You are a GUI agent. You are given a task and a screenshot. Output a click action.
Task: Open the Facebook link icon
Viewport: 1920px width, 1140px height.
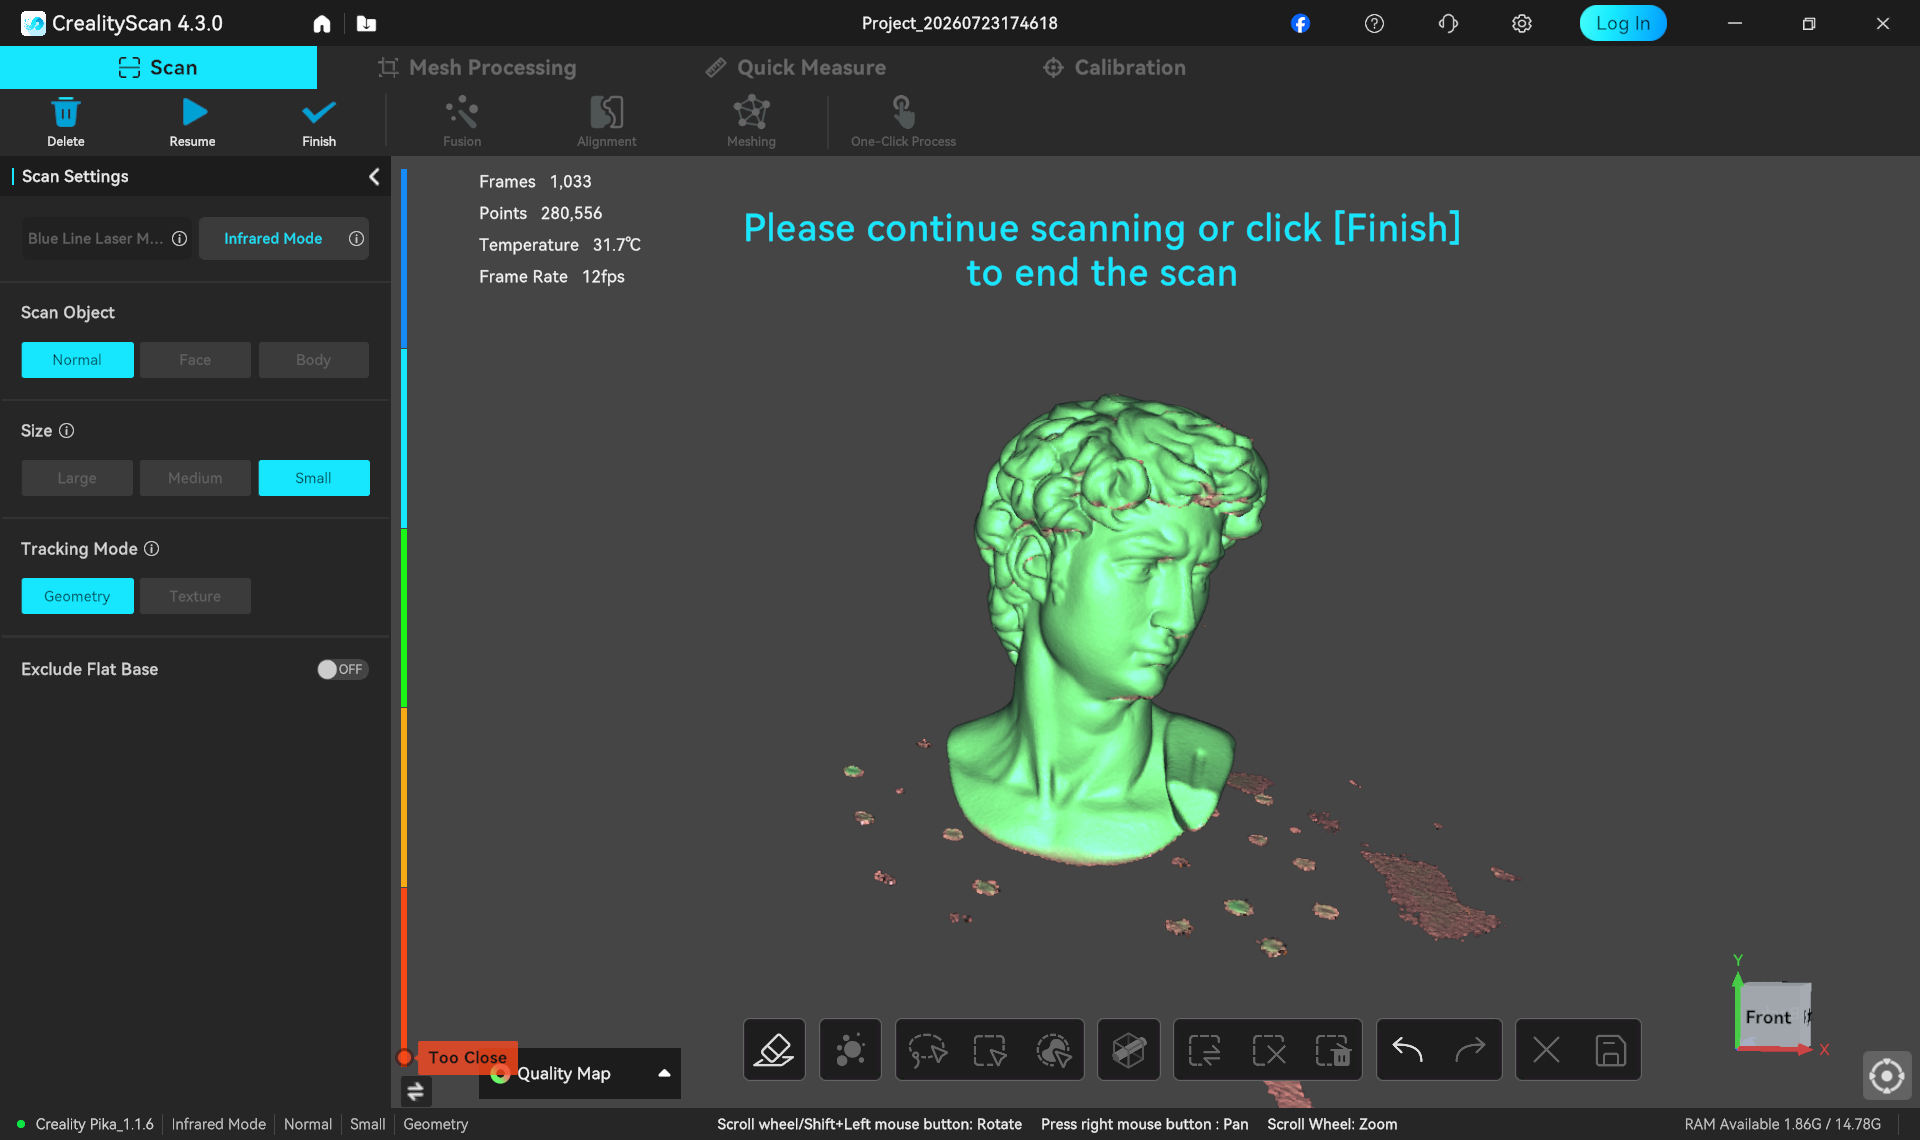pos(1300,23)
